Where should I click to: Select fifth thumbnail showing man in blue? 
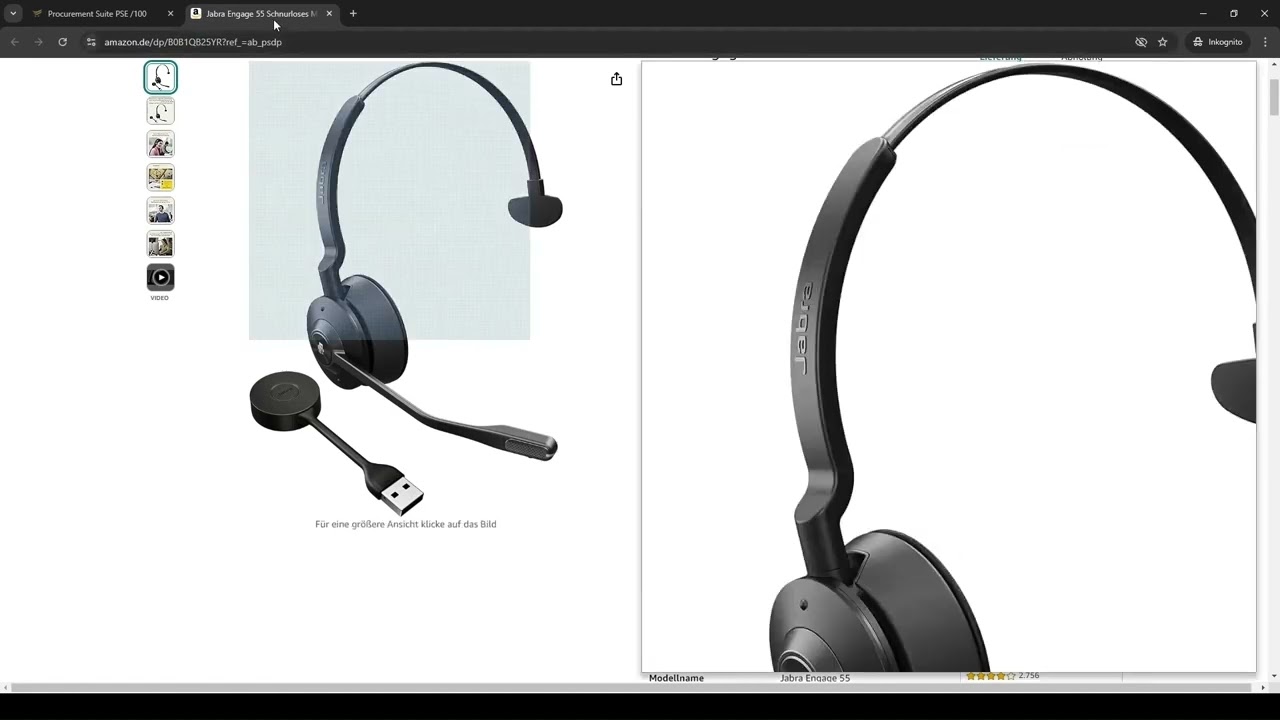coord(160,211)
